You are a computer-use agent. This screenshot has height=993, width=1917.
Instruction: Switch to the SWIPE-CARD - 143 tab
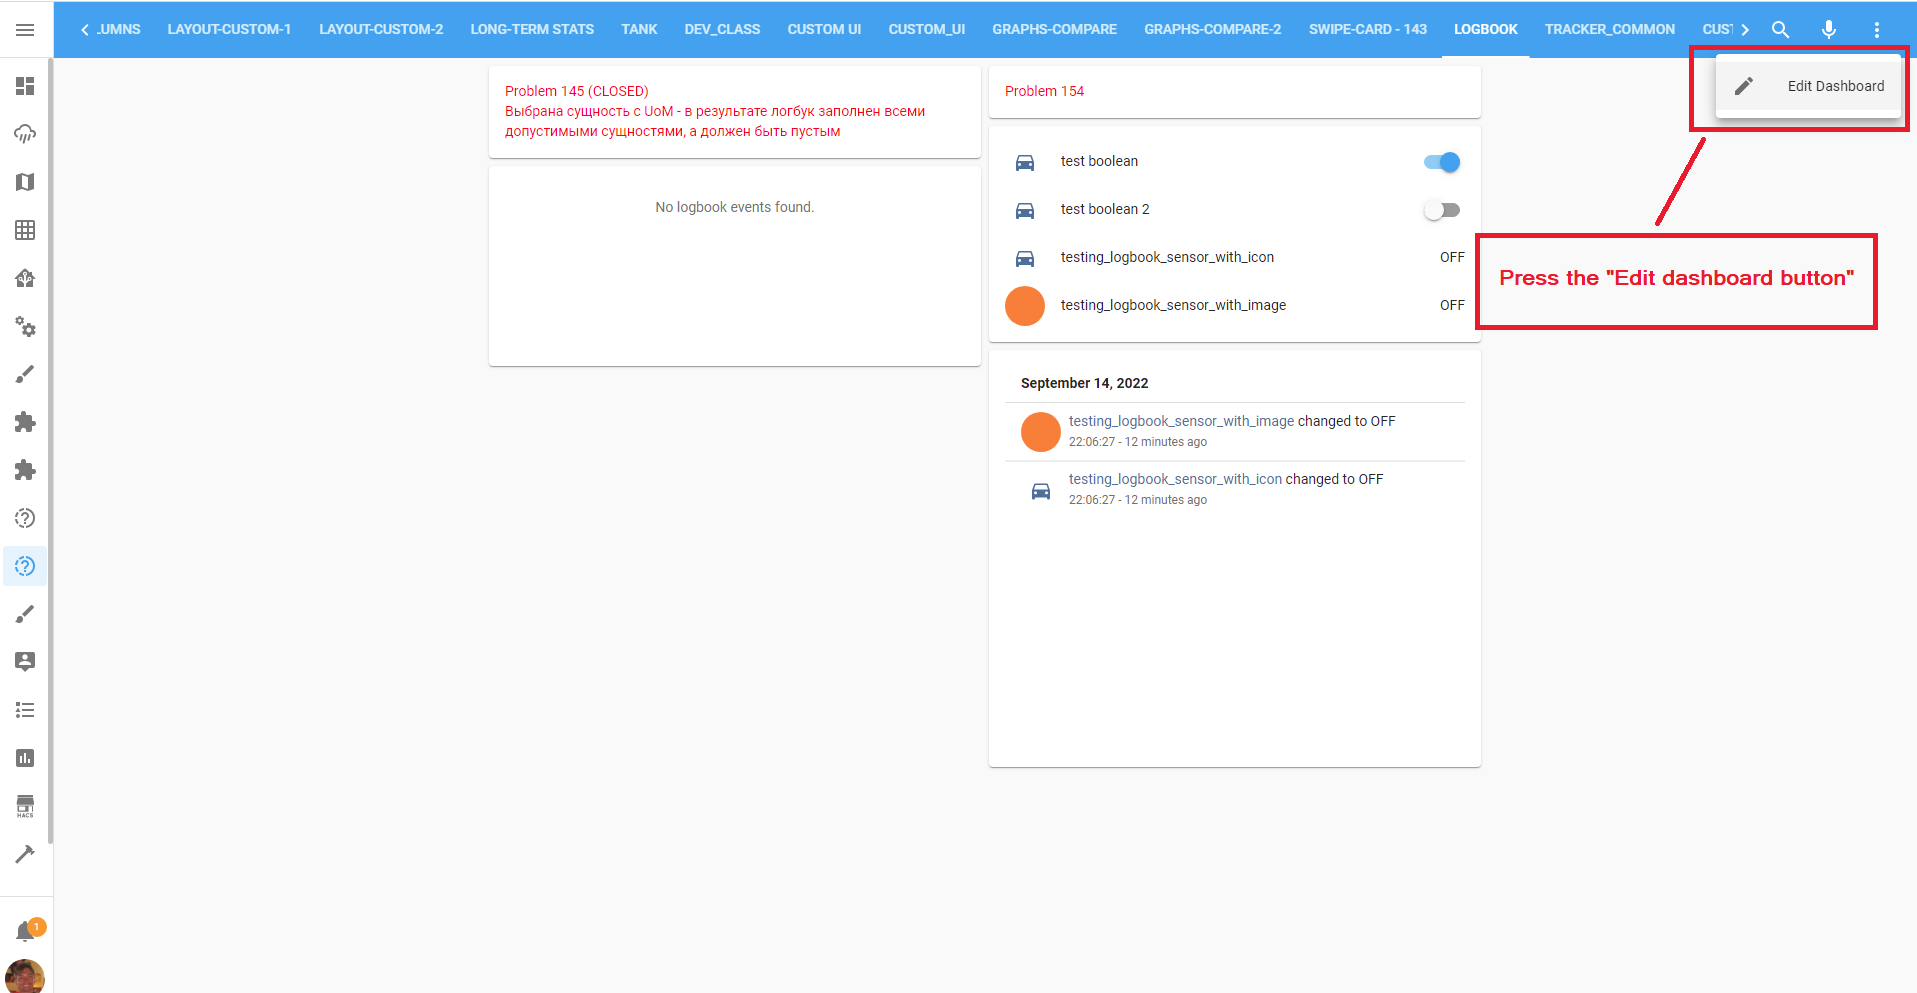click(1368, 29)
